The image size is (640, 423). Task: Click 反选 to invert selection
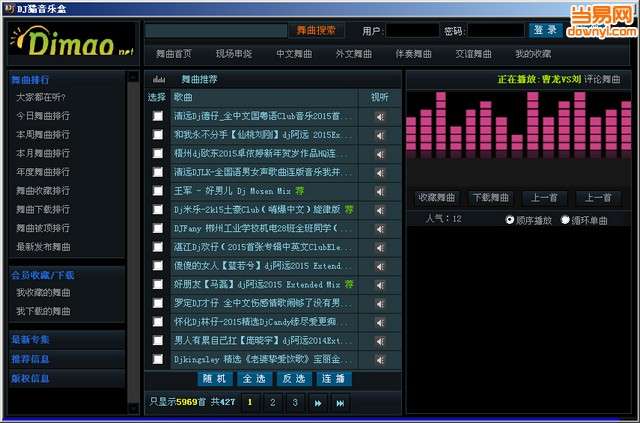[x=294, y=379]
